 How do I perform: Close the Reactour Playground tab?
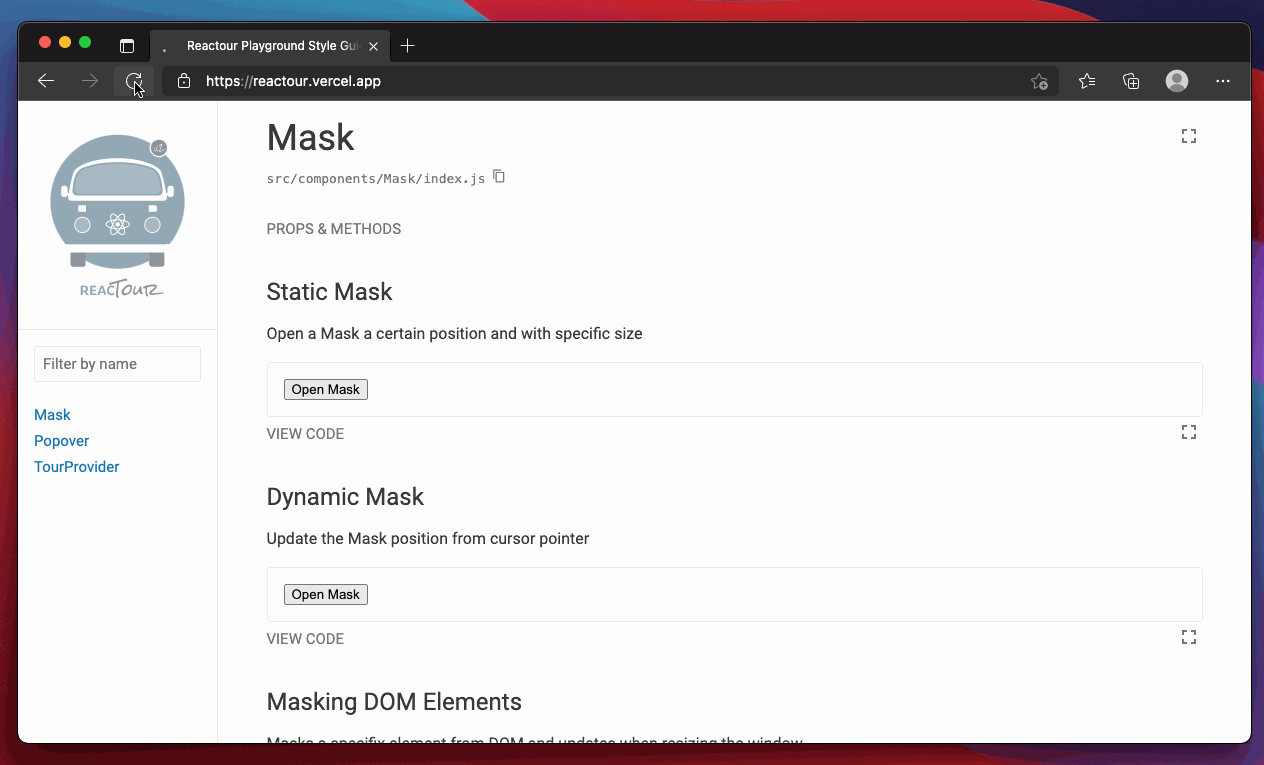pyautogui.click(x=374, y=46)
